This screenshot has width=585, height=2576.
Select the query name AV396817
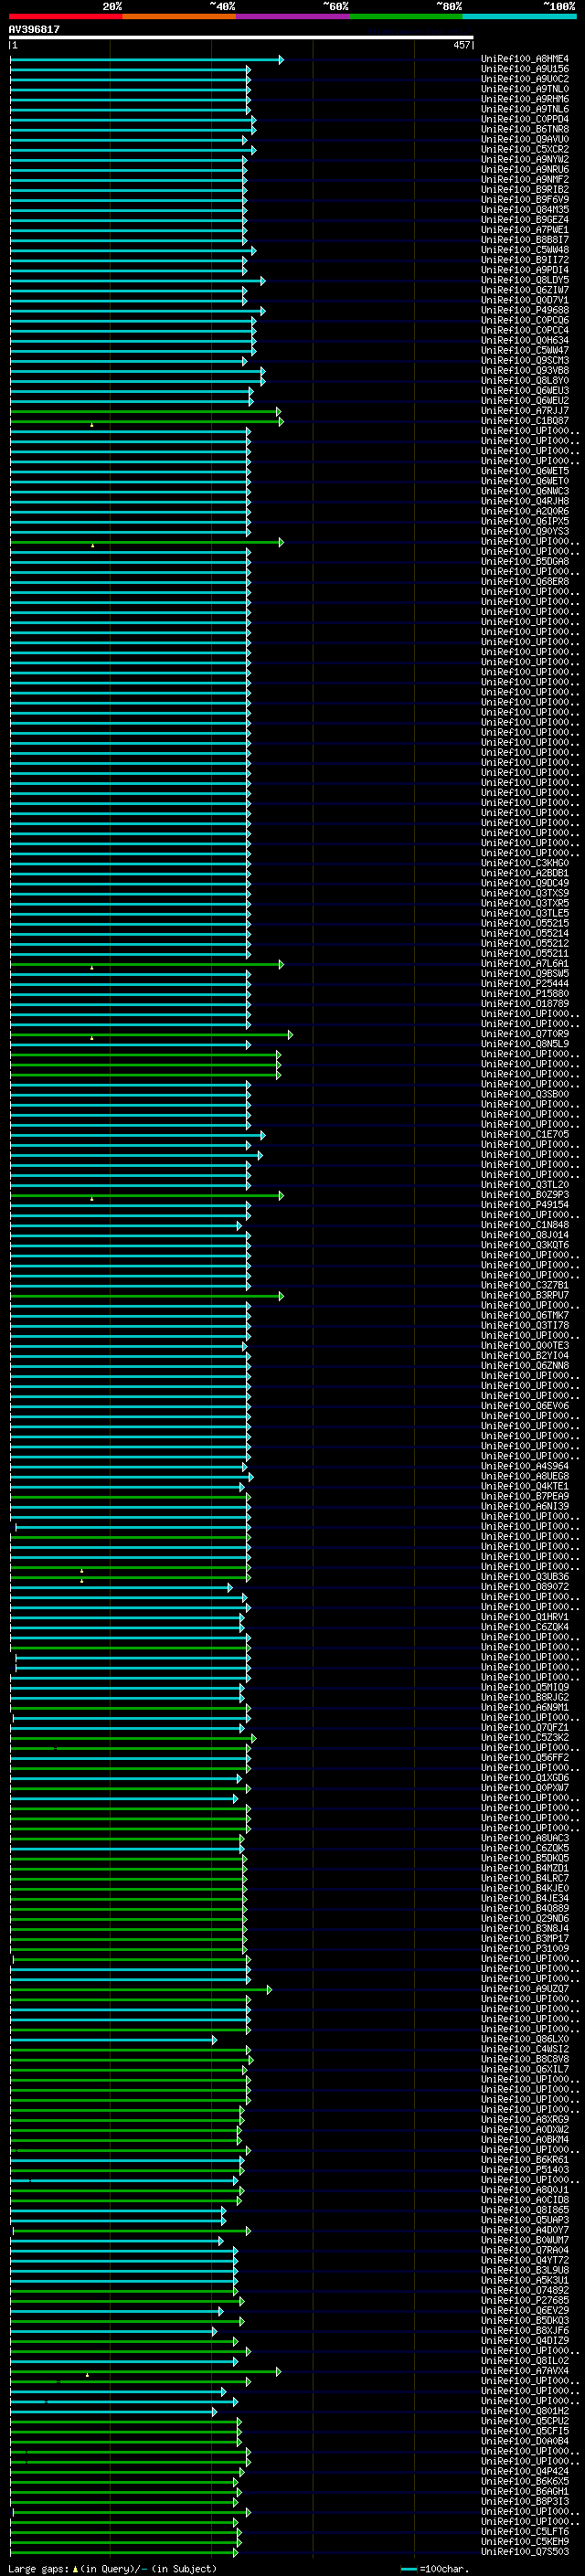[x=34, y=29]
